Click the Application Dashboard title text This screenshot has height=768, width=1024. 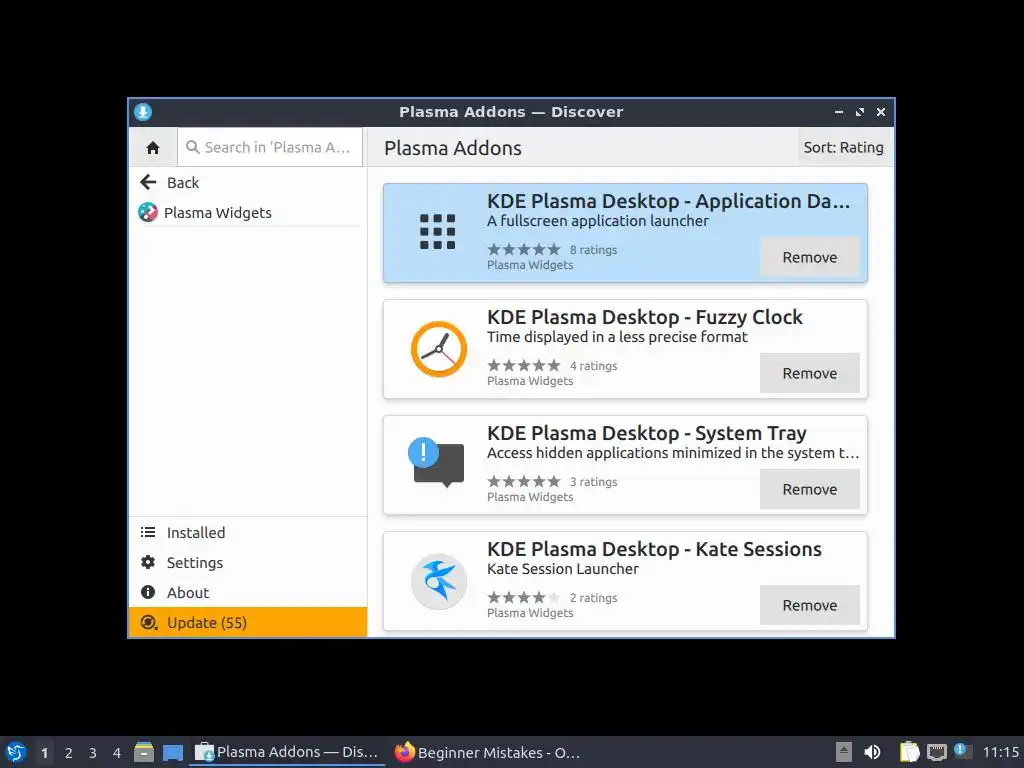click(669, 201)
